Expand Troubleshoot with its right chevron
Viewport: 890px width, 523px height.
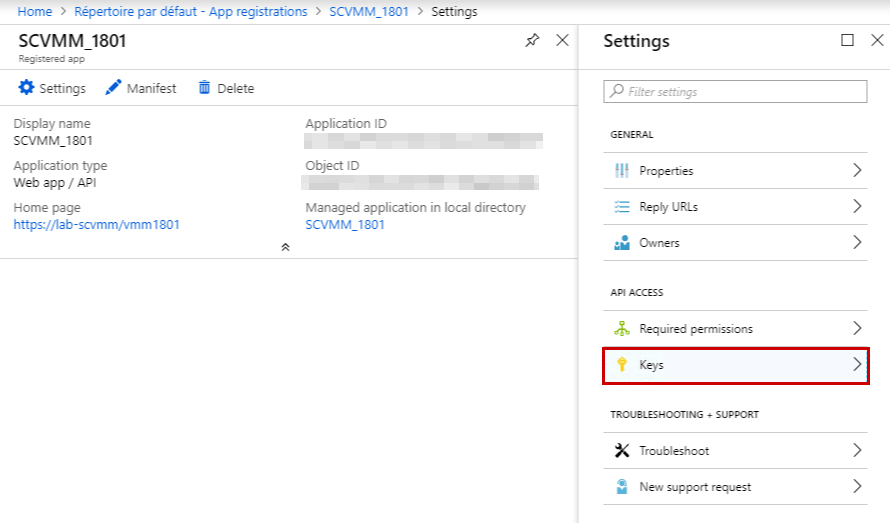pyautogui.click(x=857, y=450)
